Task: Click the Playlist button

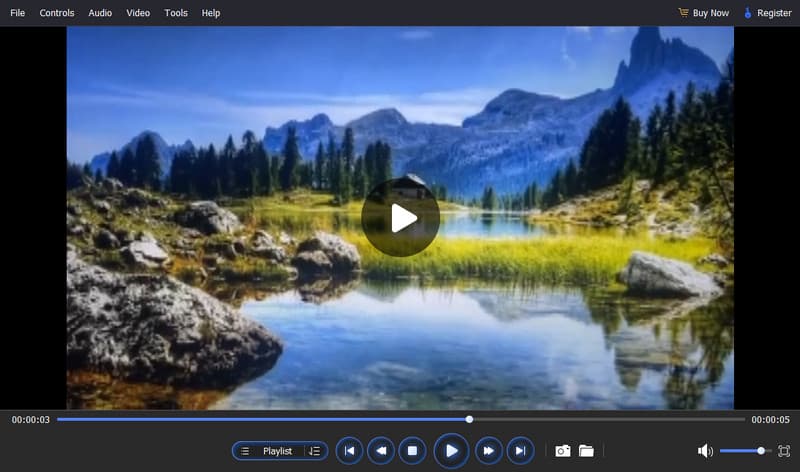Action: tap(278, 451)
